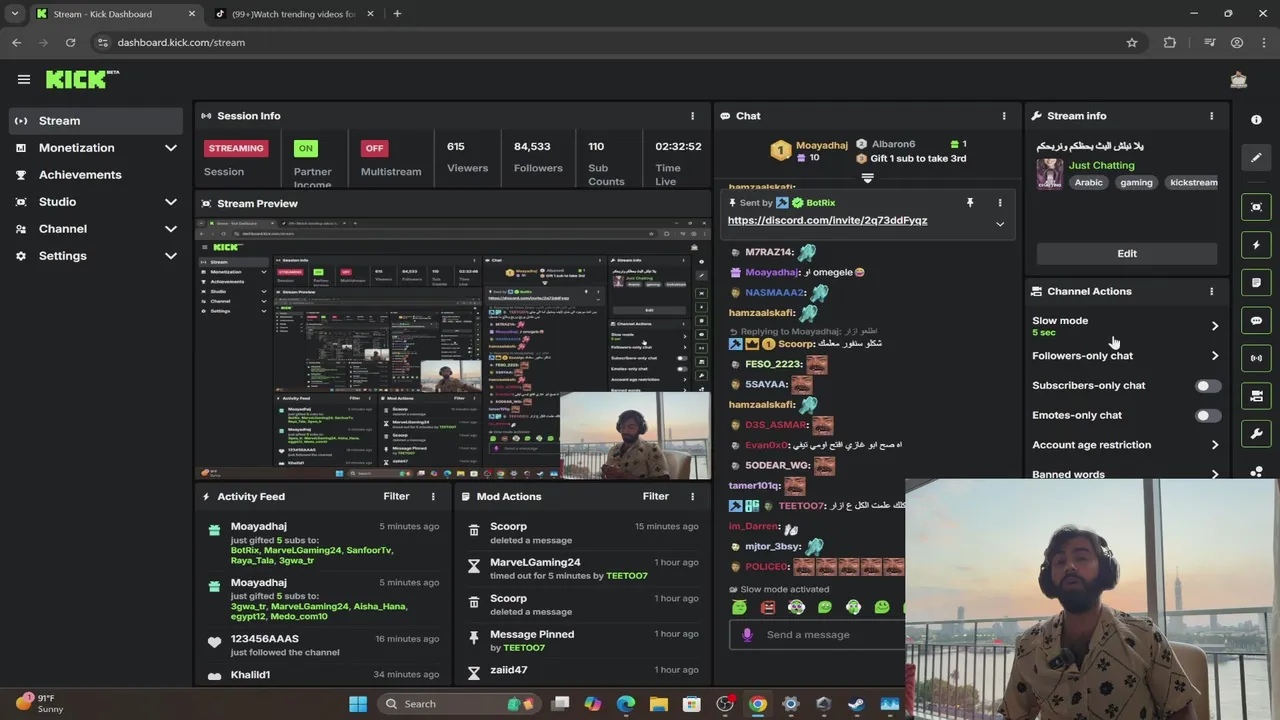Click the Arabic stream tag
1280x720 pixels.
1088,183
